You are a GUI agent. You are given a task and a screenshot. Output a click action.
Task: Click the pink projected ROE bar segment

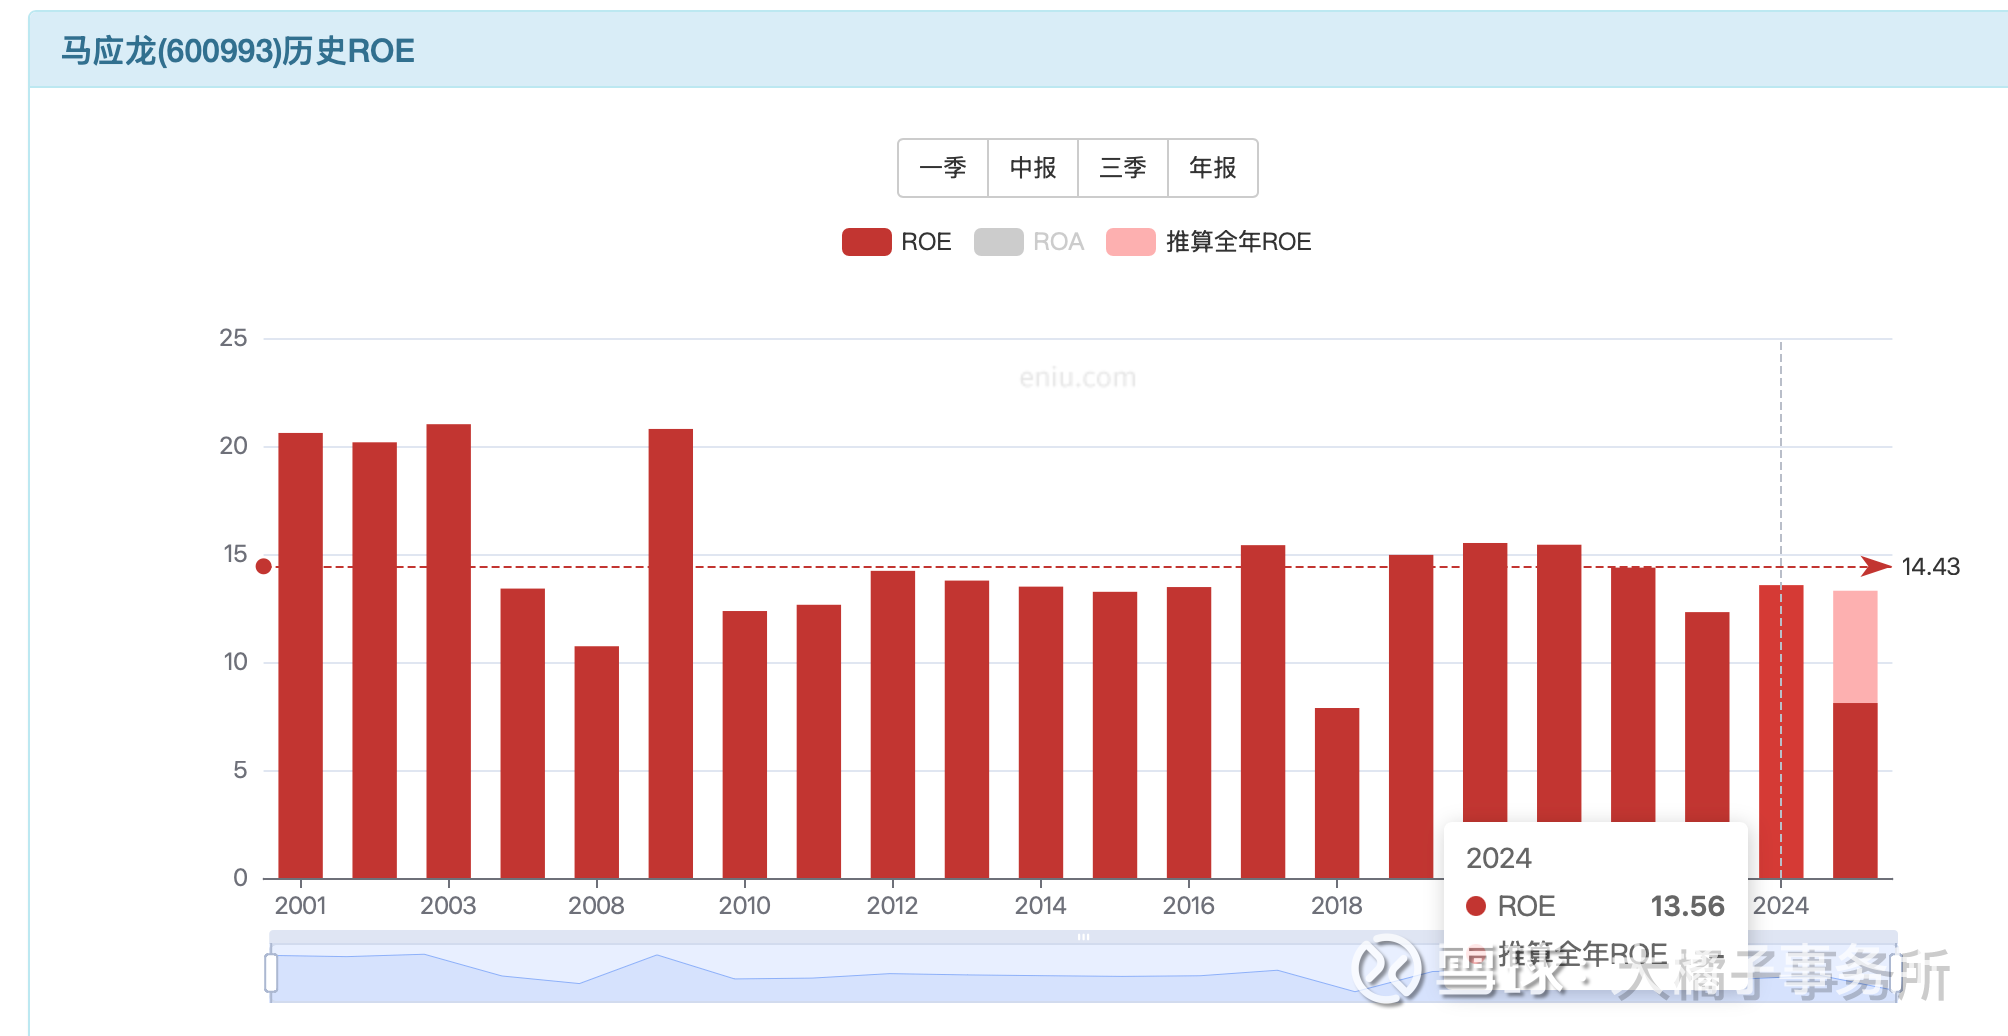[1854, 647]
